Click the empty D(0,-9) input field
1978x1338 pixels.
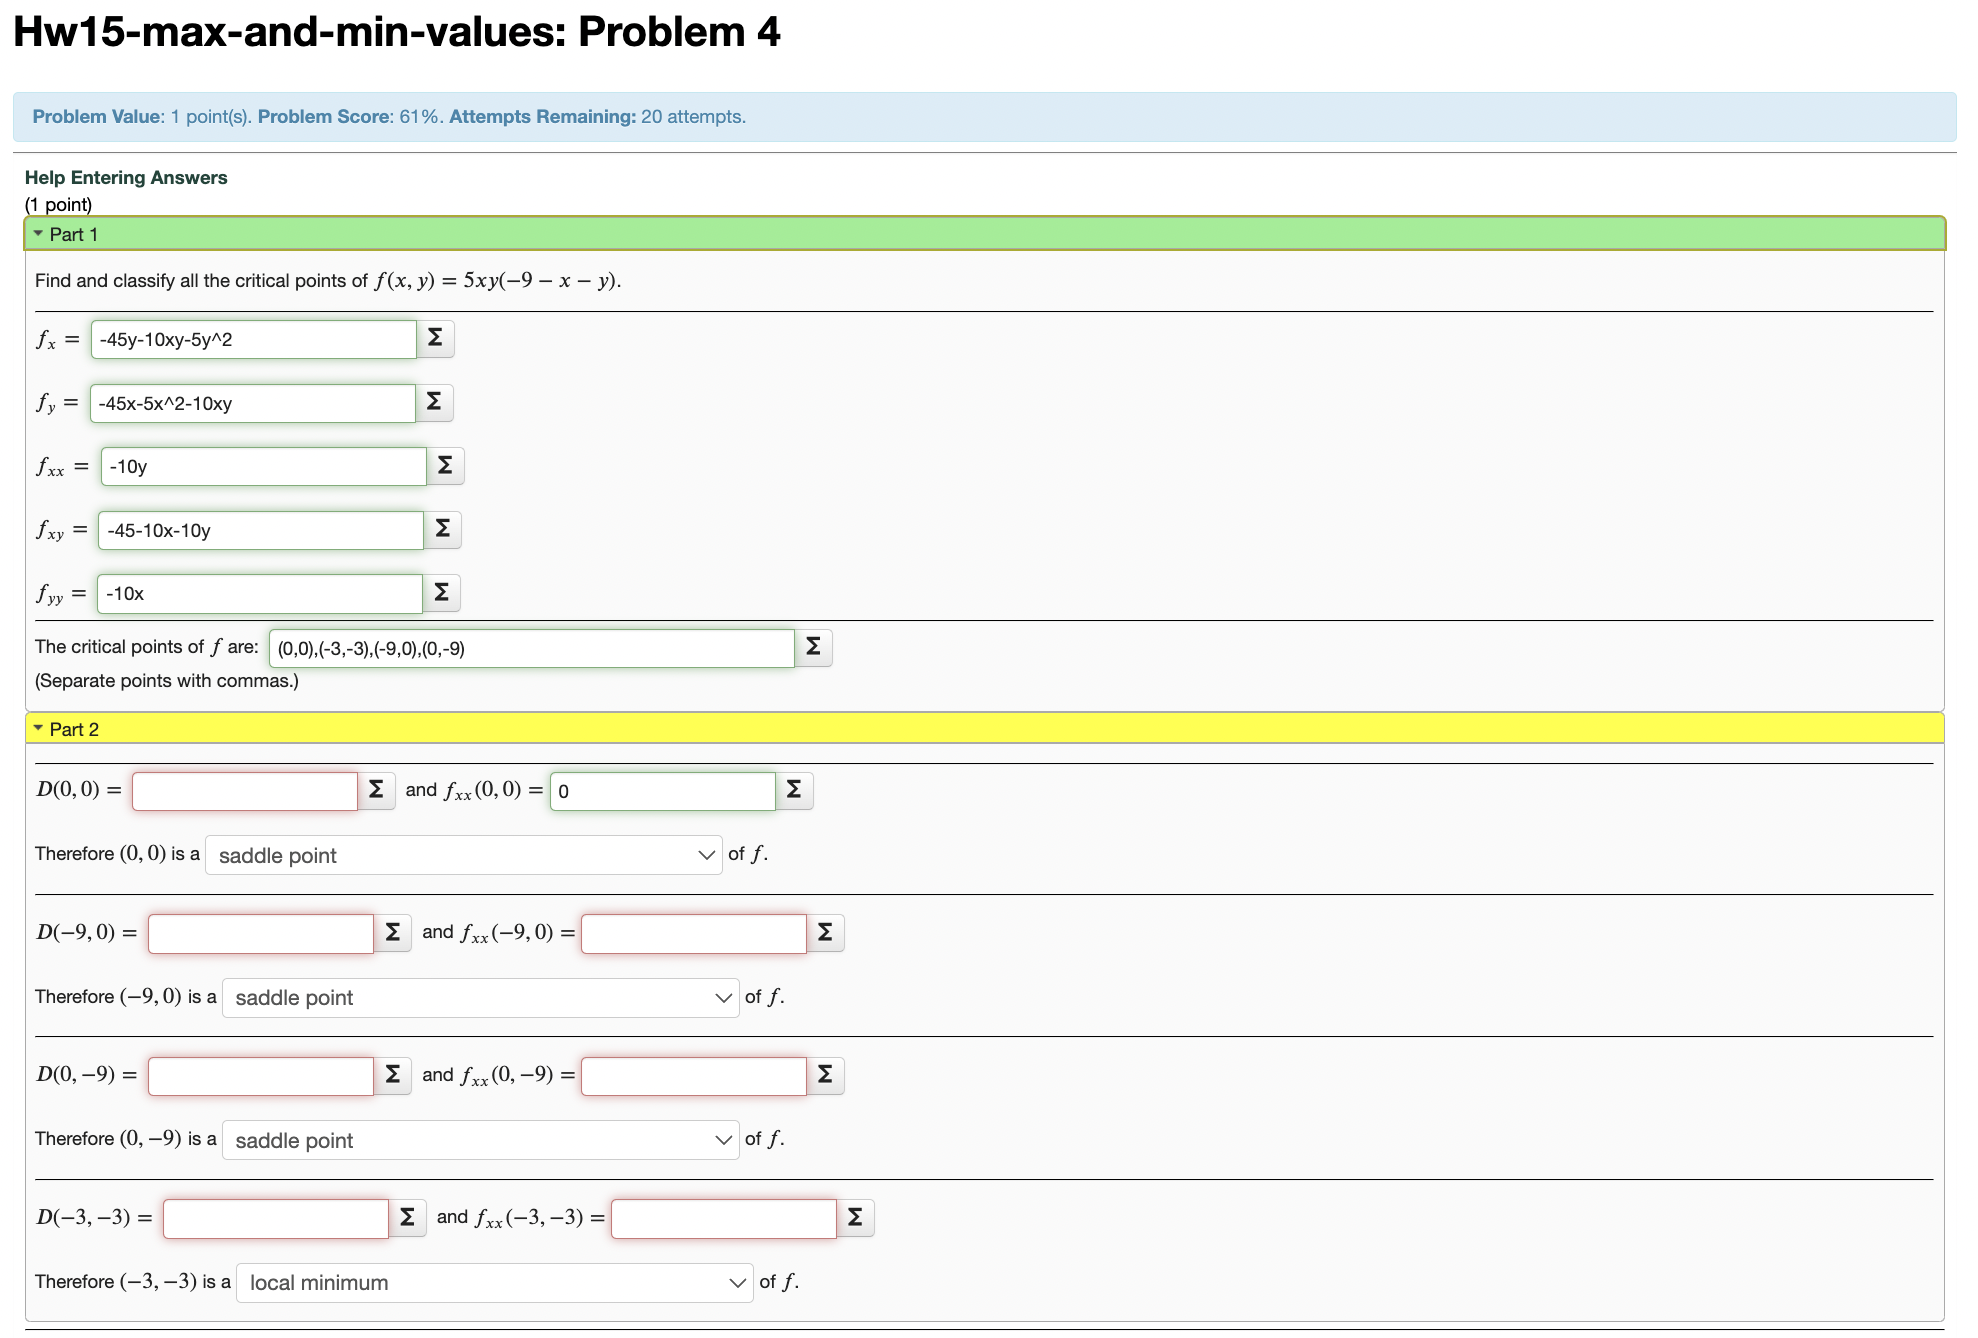point(259,1075)
